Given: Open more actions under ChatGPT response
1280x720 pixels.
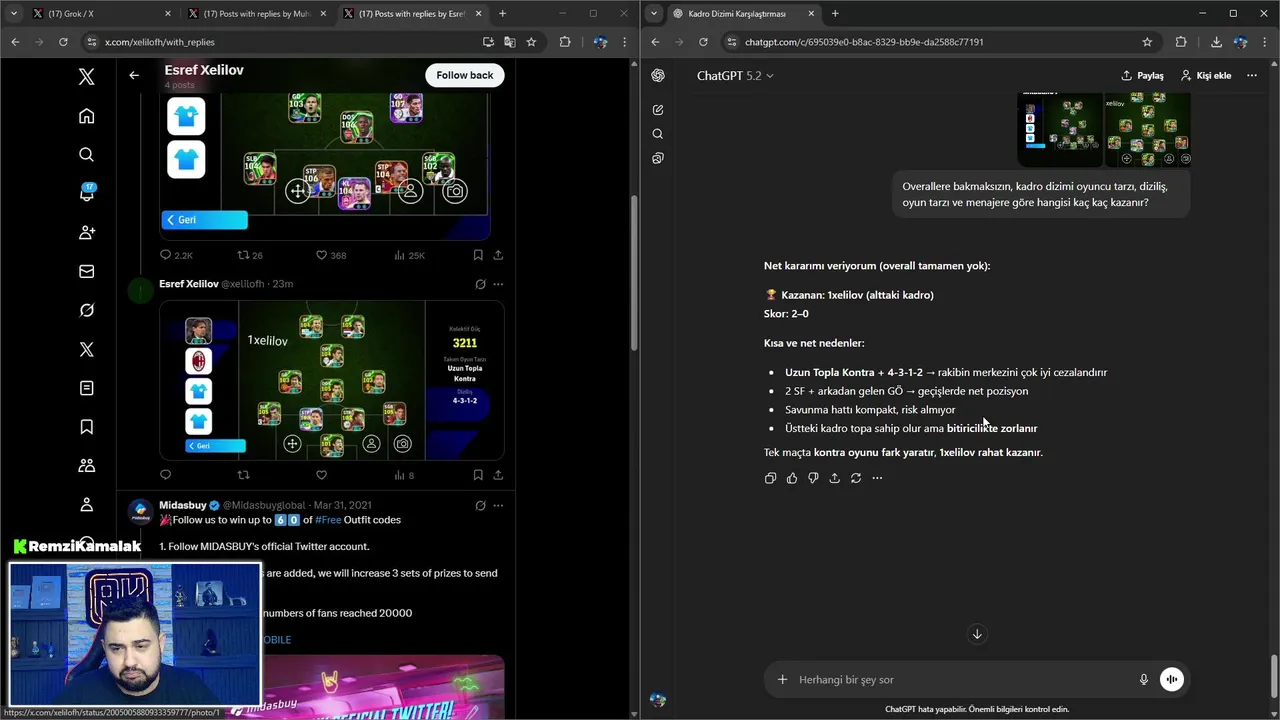Looking at the screenshot, I should pos(877,478).
